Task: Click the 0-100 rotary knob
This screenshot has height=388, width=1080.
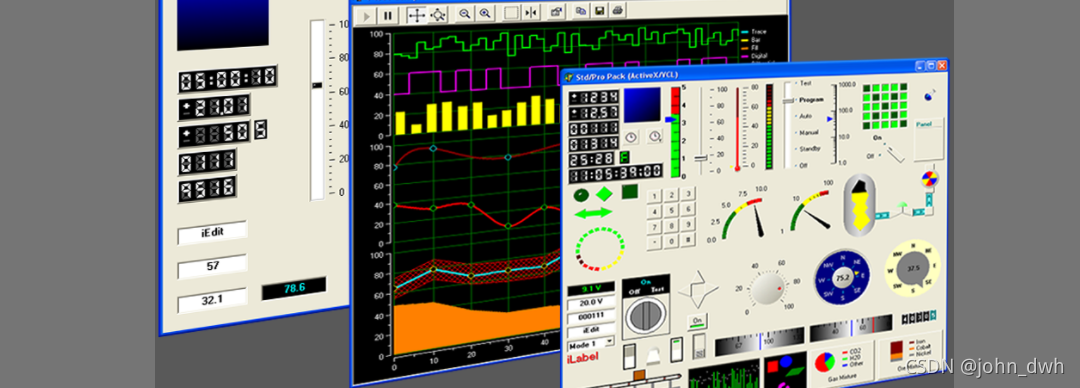Action: point(767,289)
